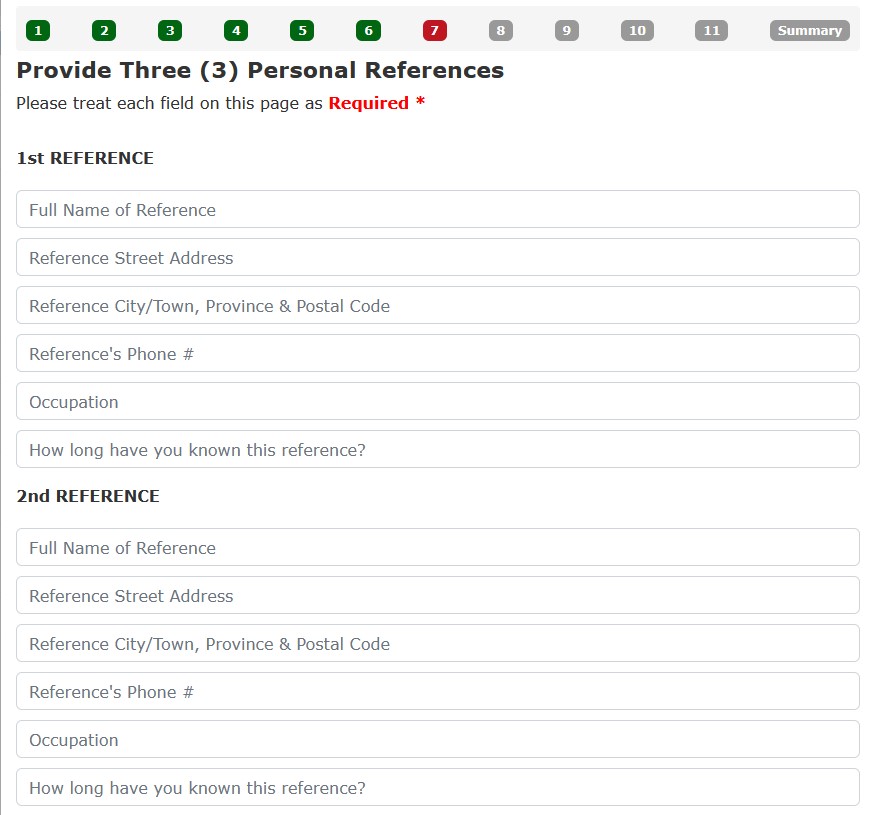Click 1st reference 'How long known' field
Viewport: 875px width, 815px height.
tap(437, 450)
